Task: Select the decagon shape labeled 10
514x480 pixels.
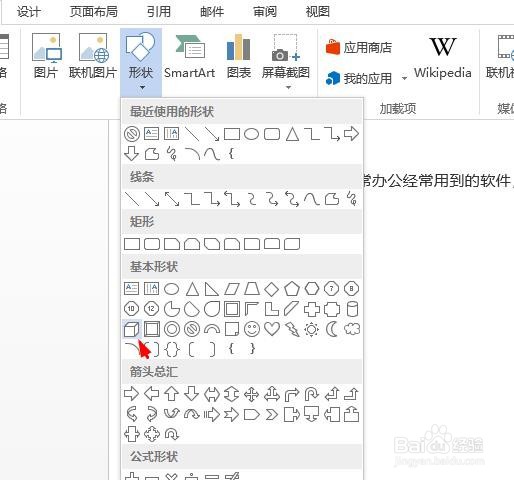Action: pyautogui.click(x=131, y=309)
